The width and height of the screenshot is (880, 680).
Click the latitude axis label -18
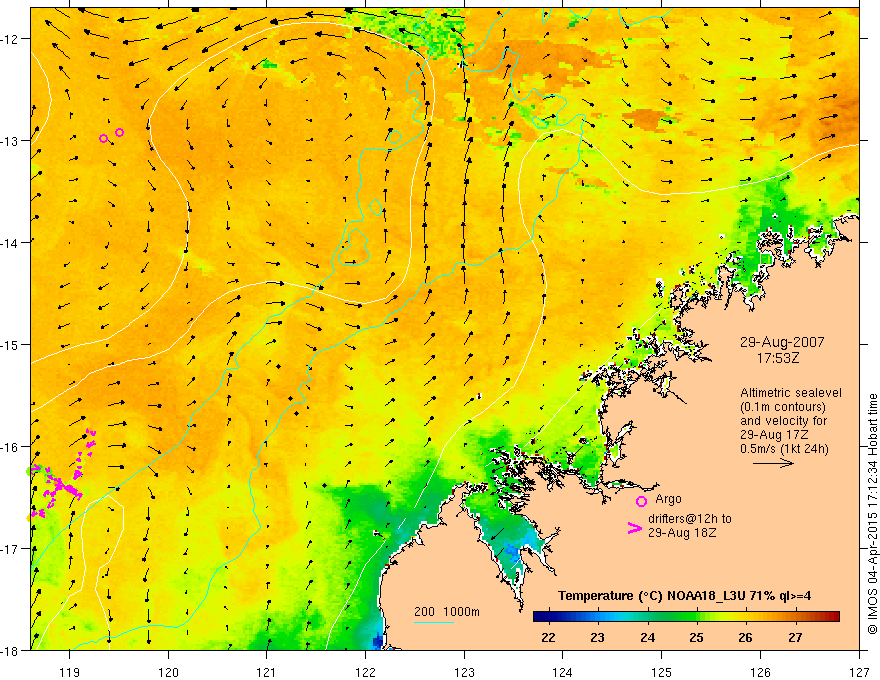pos(10,650)
